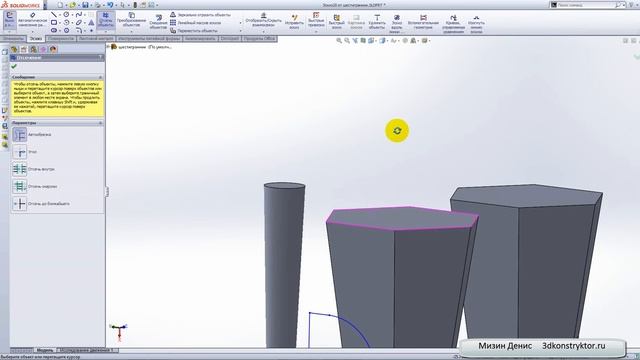Select the Polygon sketch tool

pyautogui.click(x=66, y=30)
